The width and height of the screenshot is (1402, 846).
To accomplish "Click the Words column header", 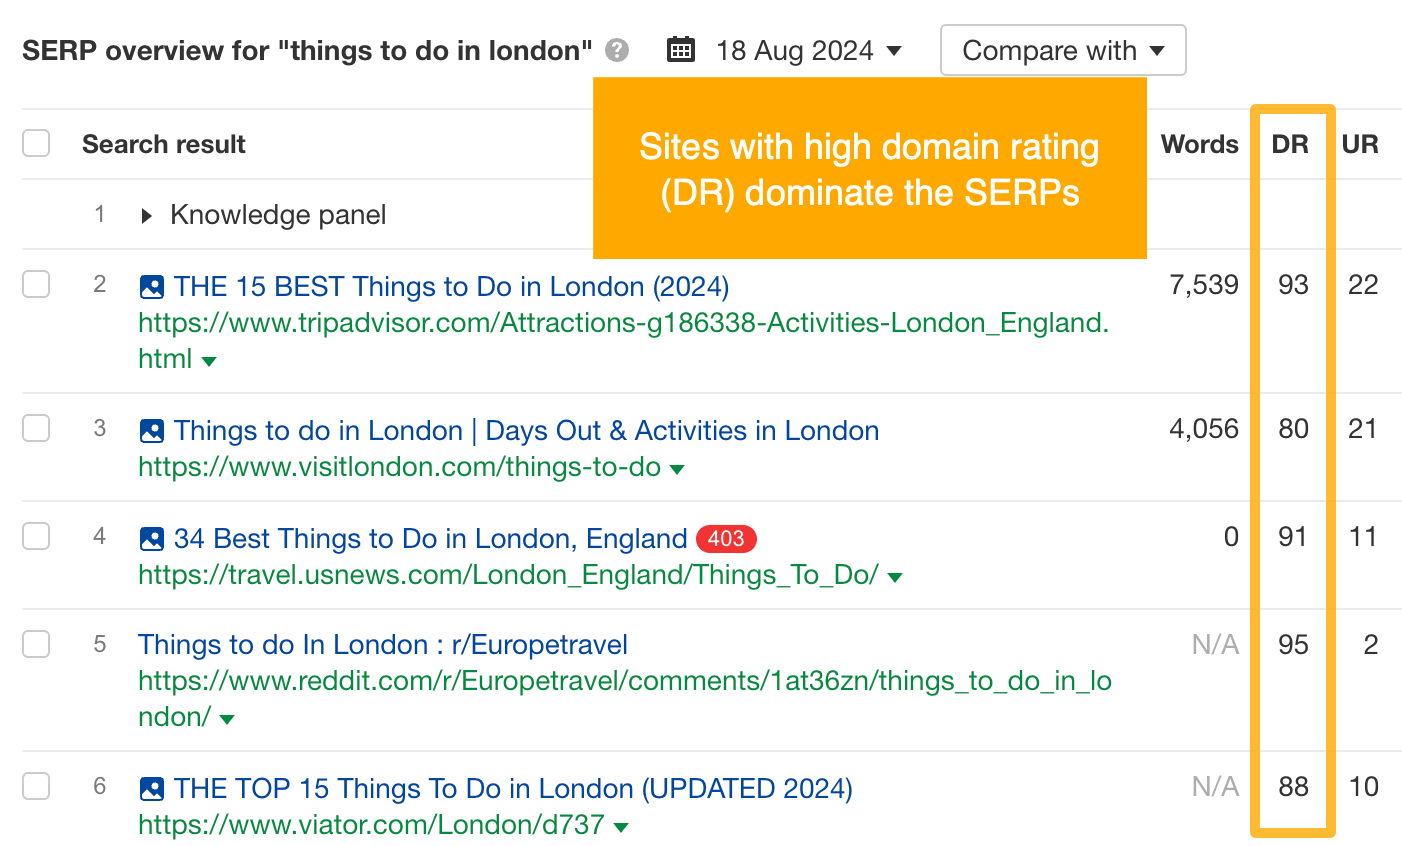I will (x=1198, y=143).
